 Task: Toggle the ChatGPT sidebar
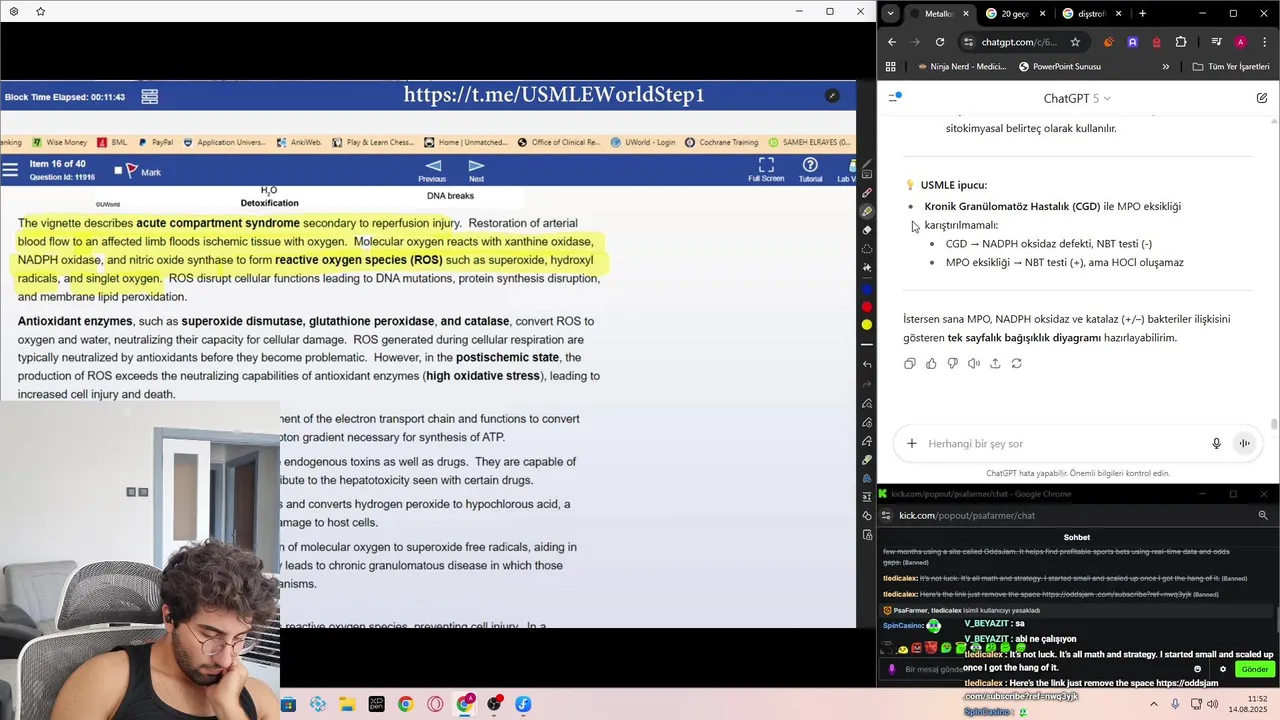coord(895,98)
